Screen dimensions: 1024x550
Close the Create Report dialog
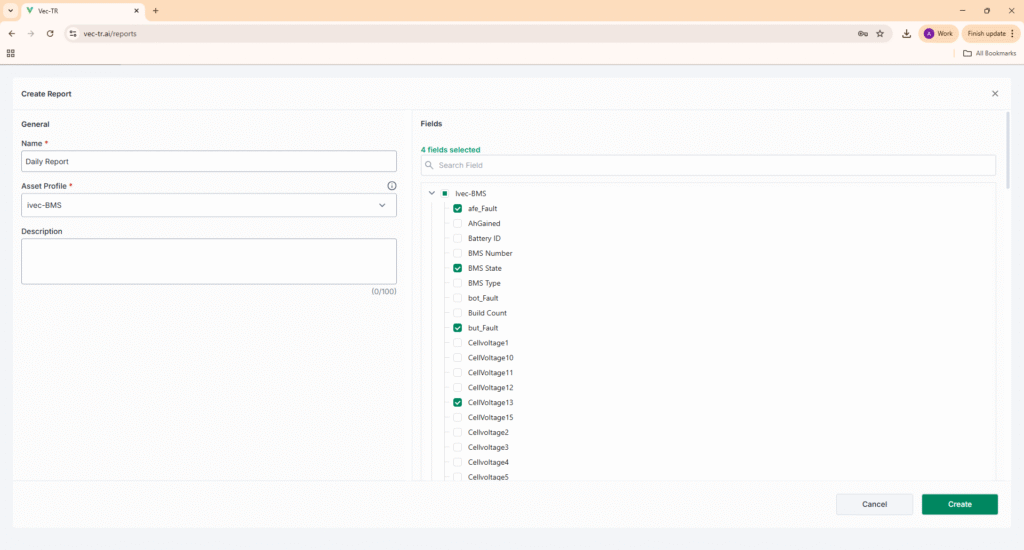click(994, 93)
